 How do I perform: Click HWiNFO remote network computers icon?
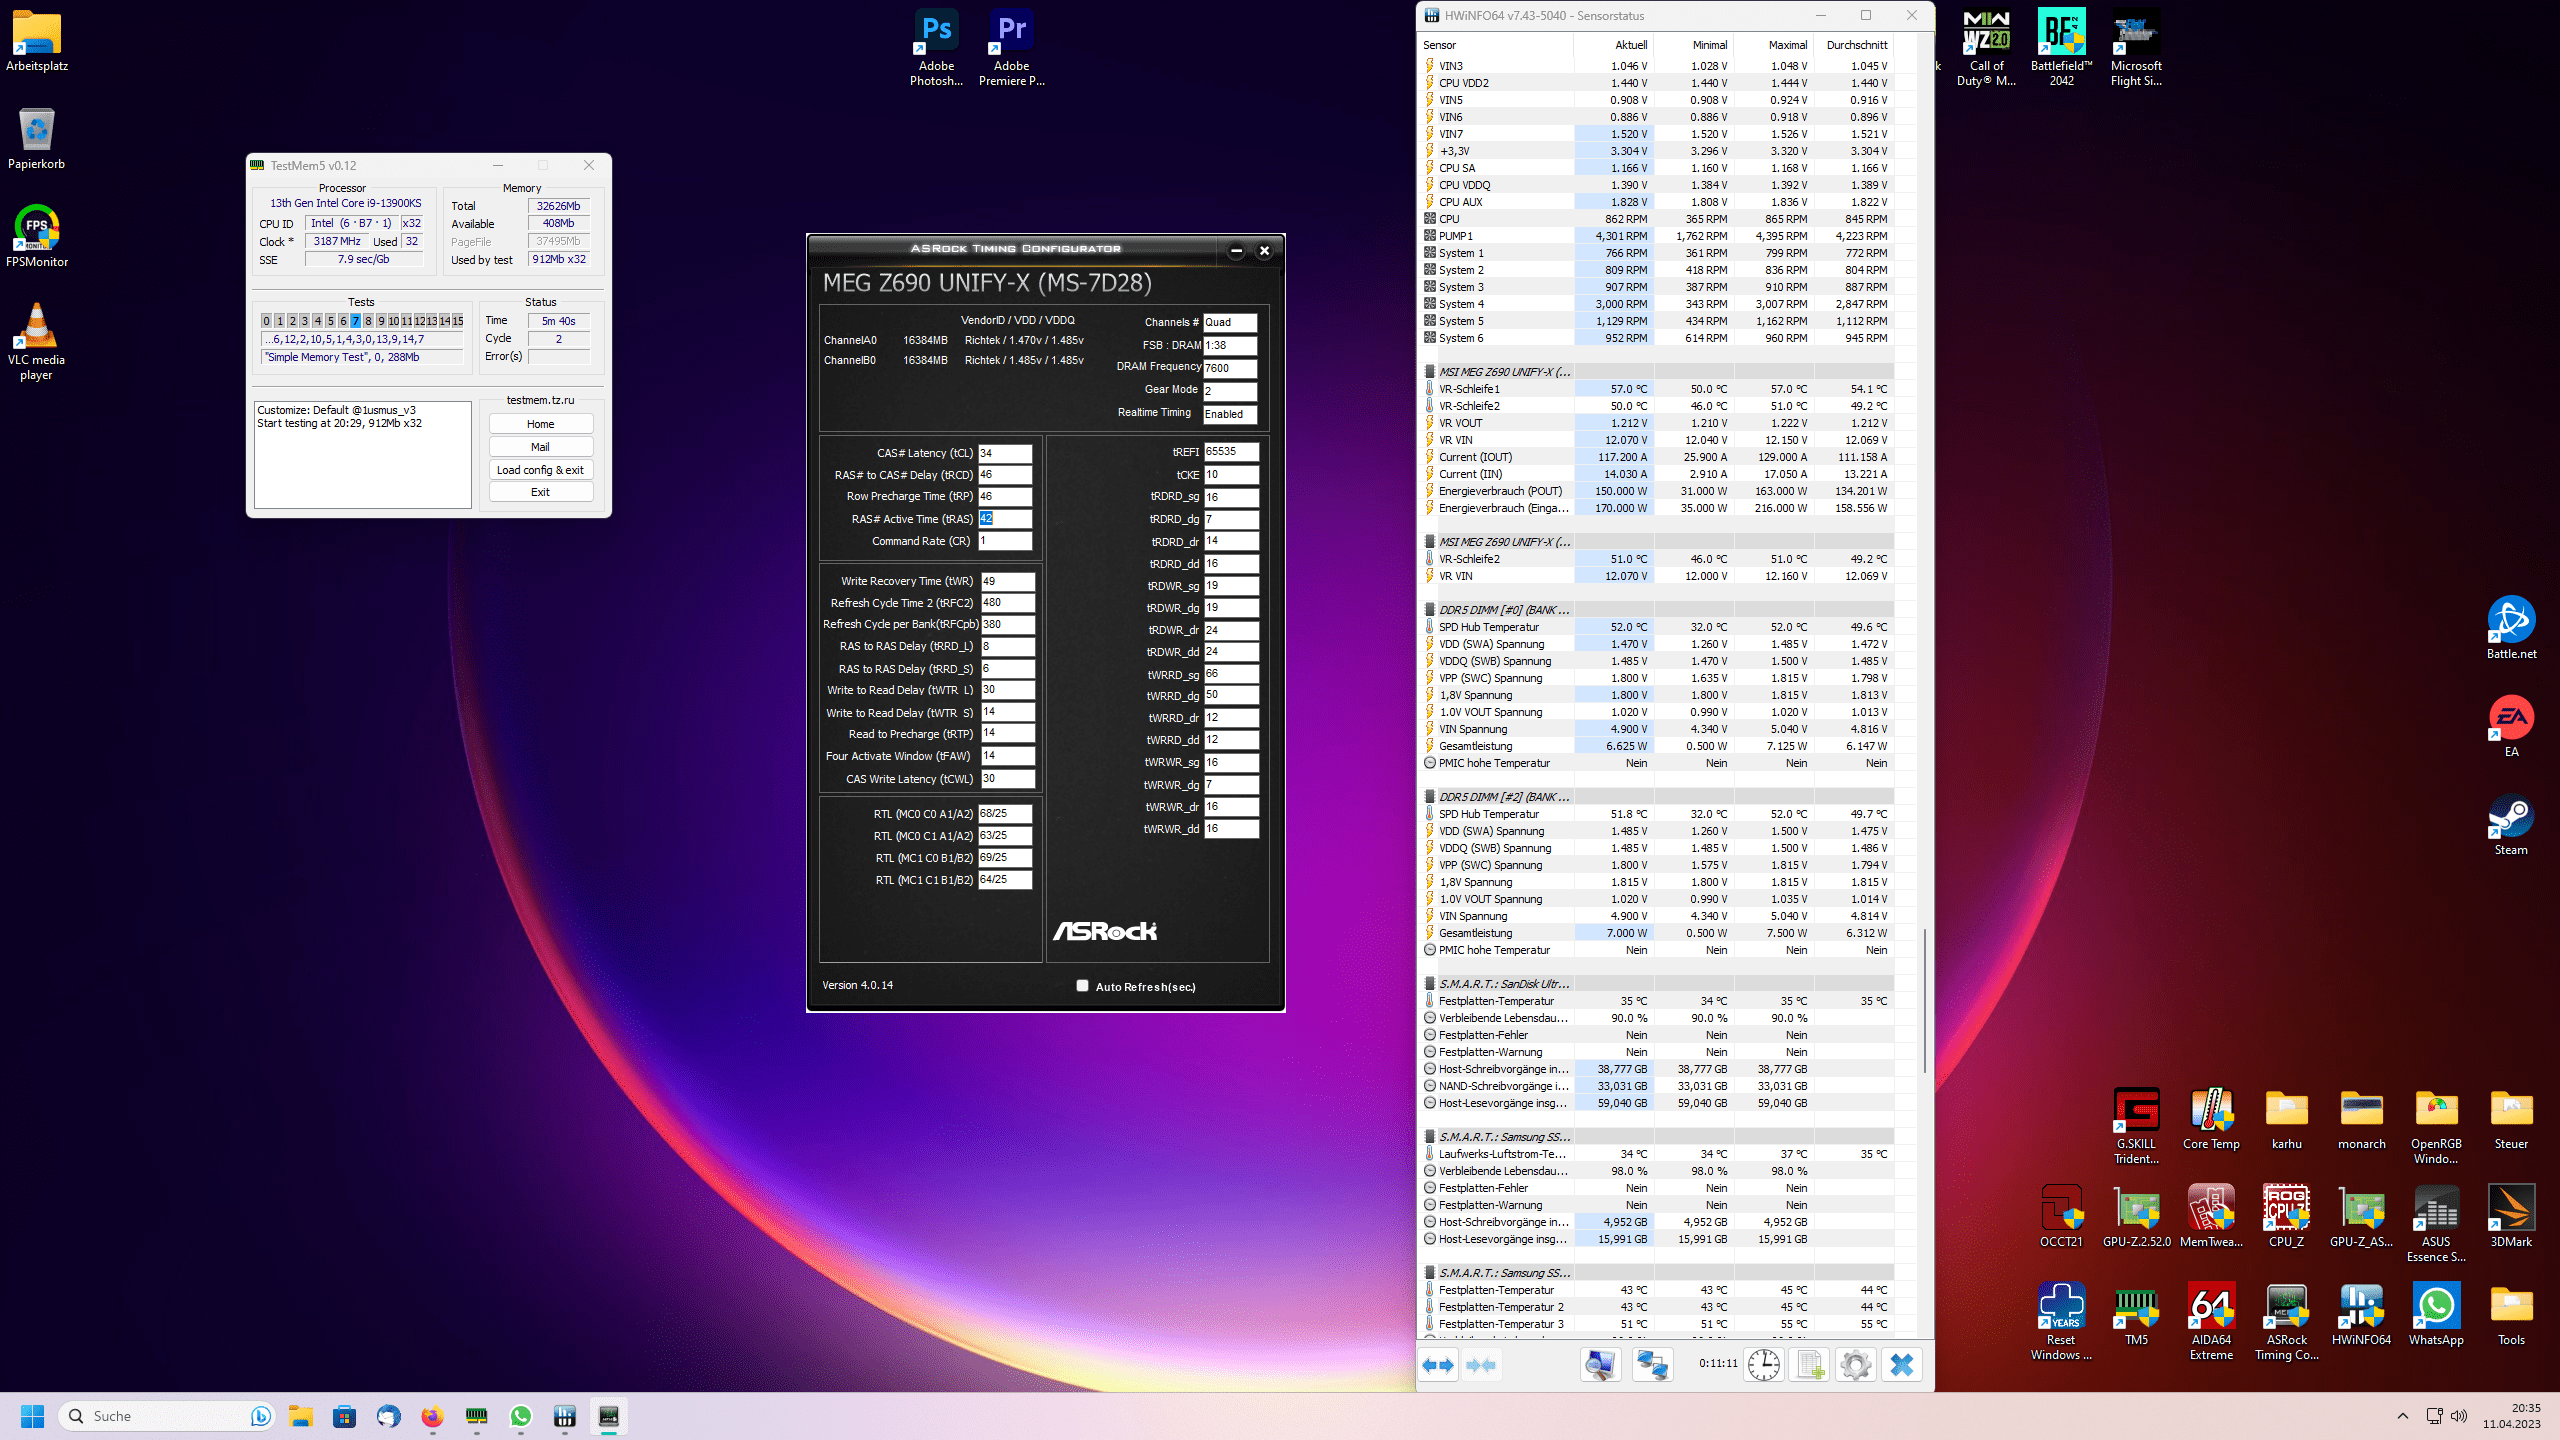click(x=1652, y=1365)
